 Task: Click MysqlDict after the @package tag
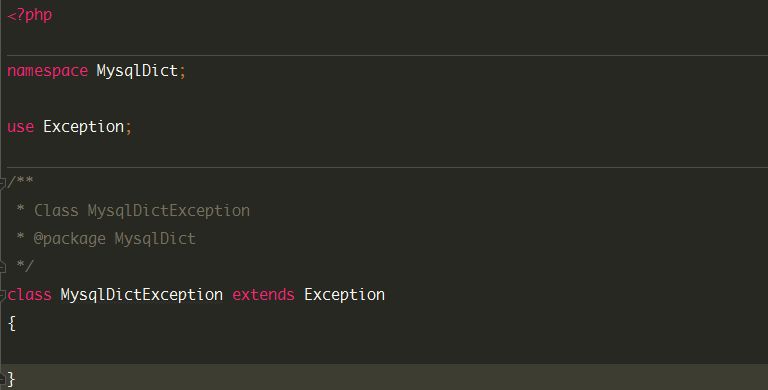pyautogui.click(x=155, y=239)
